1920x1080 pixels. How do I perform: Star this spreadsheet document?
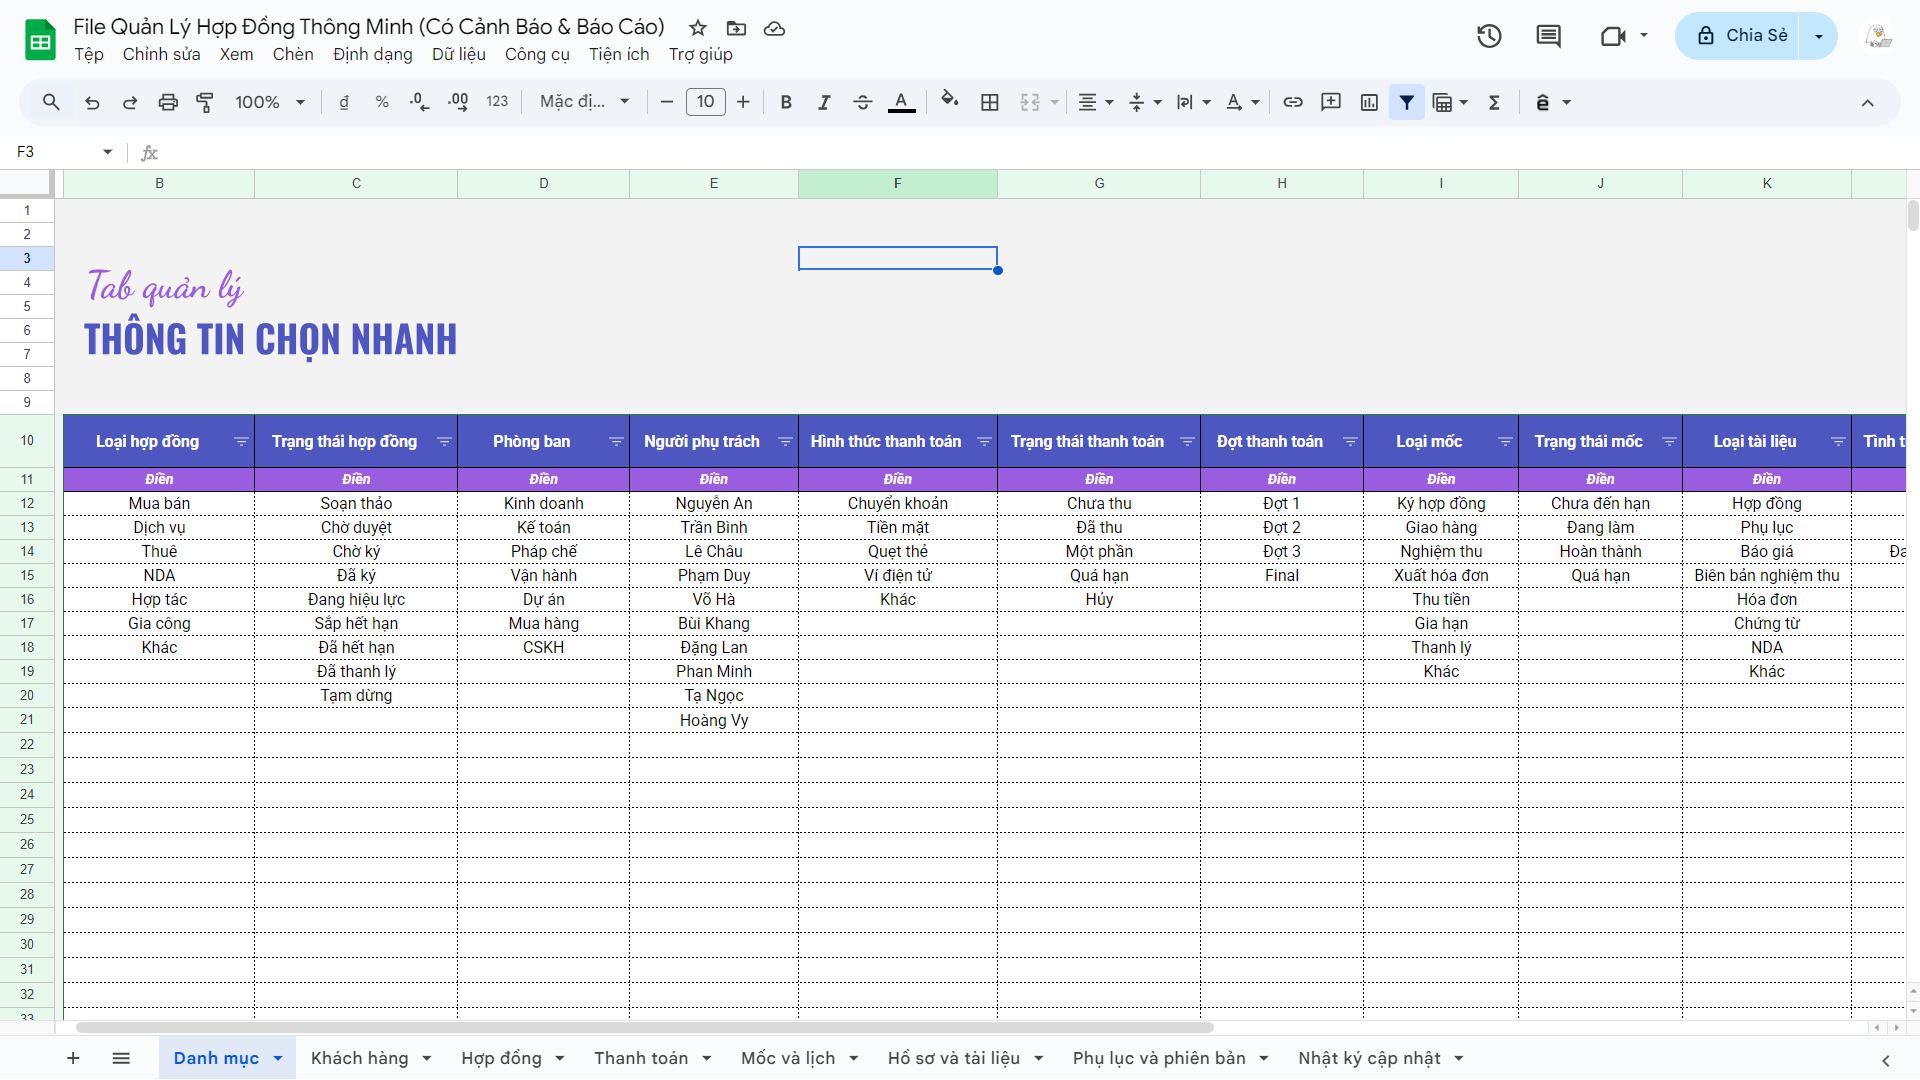tap(698, 28)
